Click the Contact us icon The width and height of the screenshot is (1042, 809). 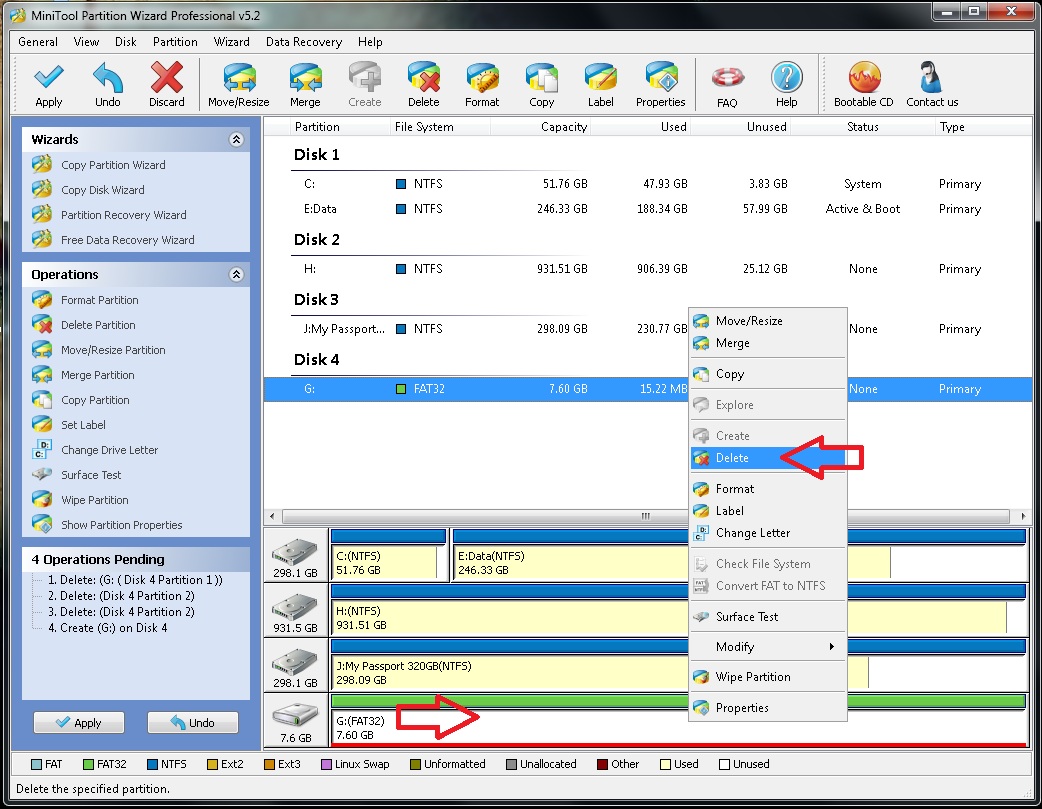932,84
